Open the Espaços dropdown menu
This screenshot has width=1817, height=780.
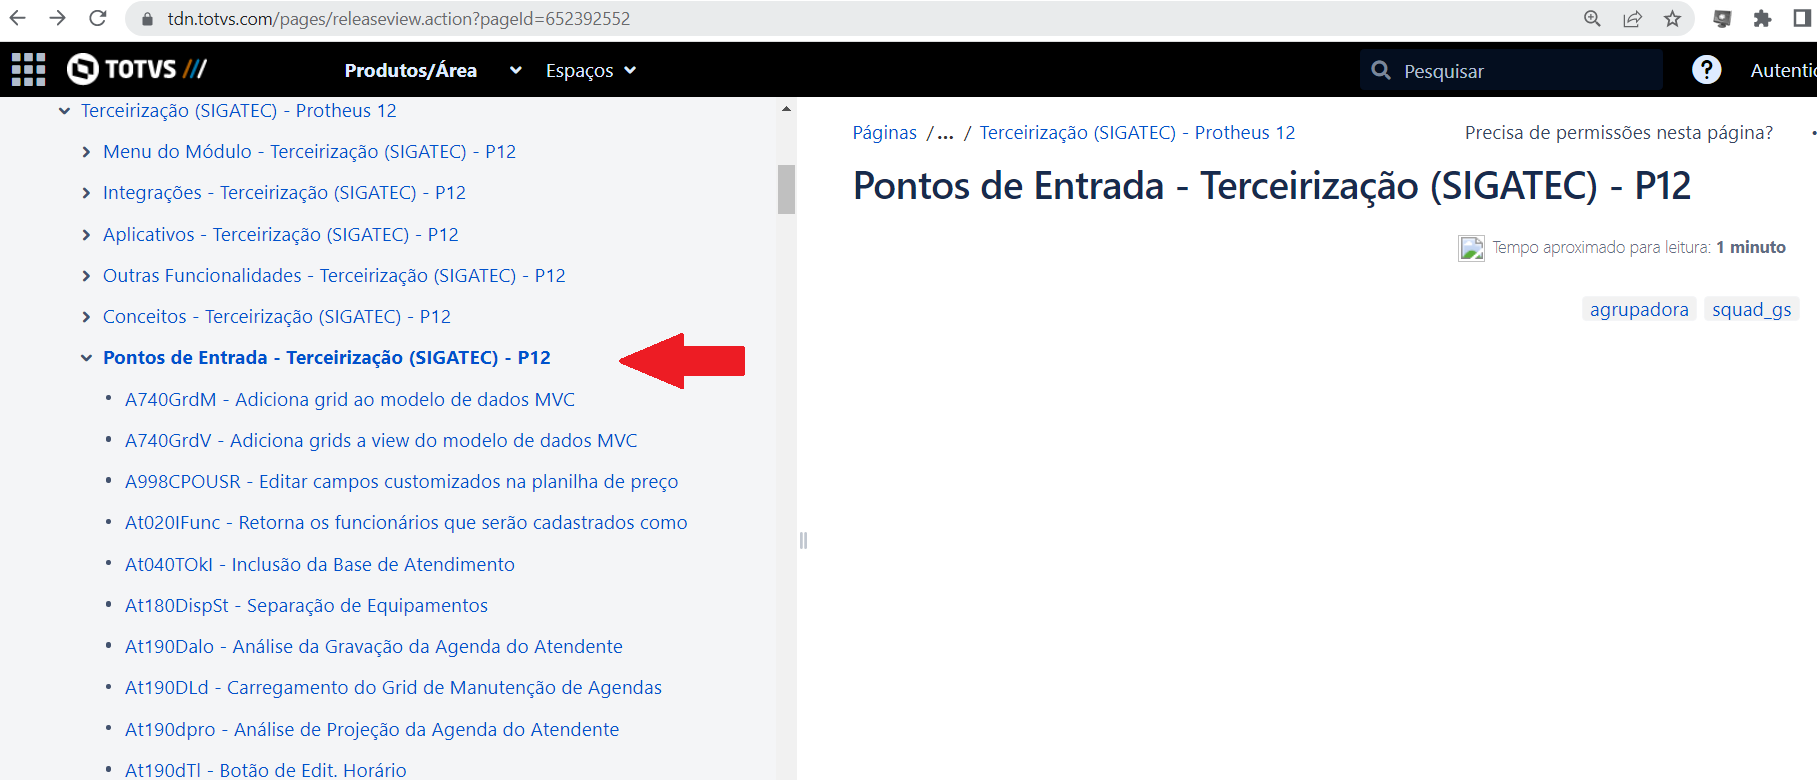(591, 70)
